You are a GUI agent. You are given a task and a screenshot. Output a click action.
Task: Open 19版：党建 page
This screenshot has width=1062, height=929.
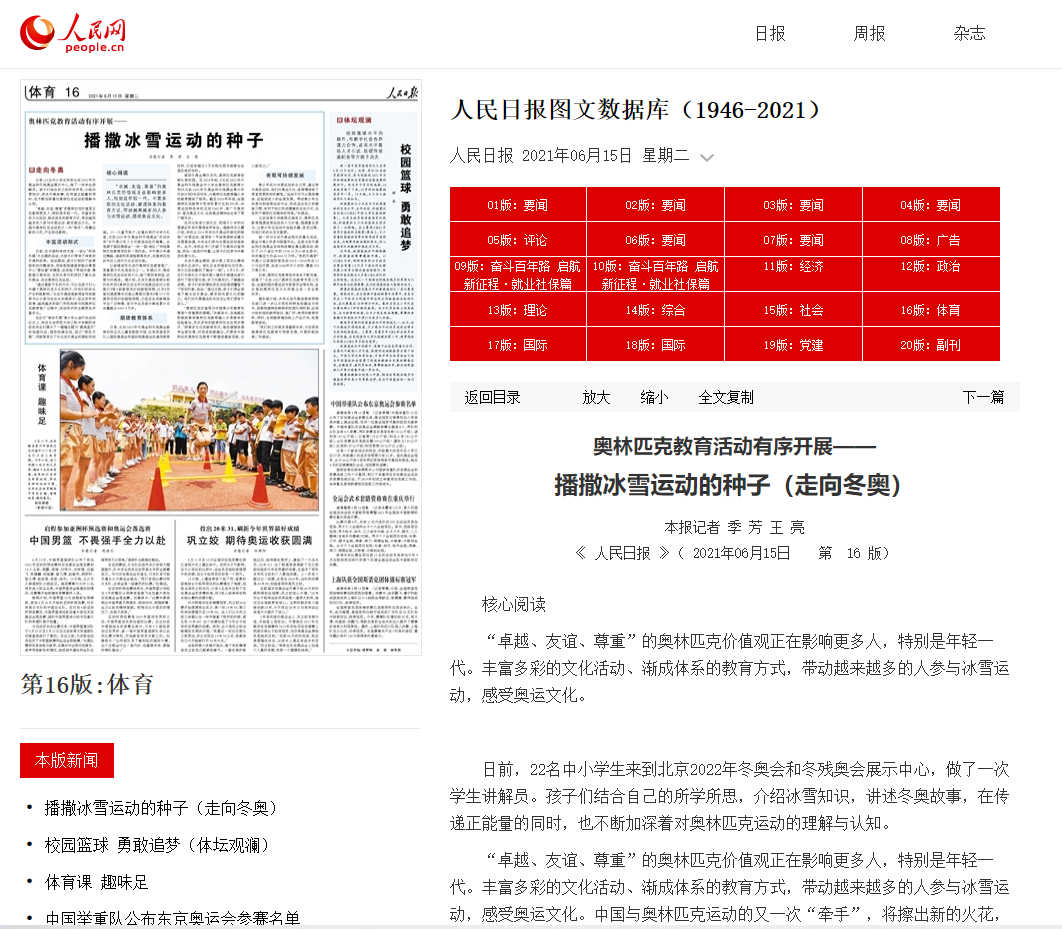pos(794,345)
